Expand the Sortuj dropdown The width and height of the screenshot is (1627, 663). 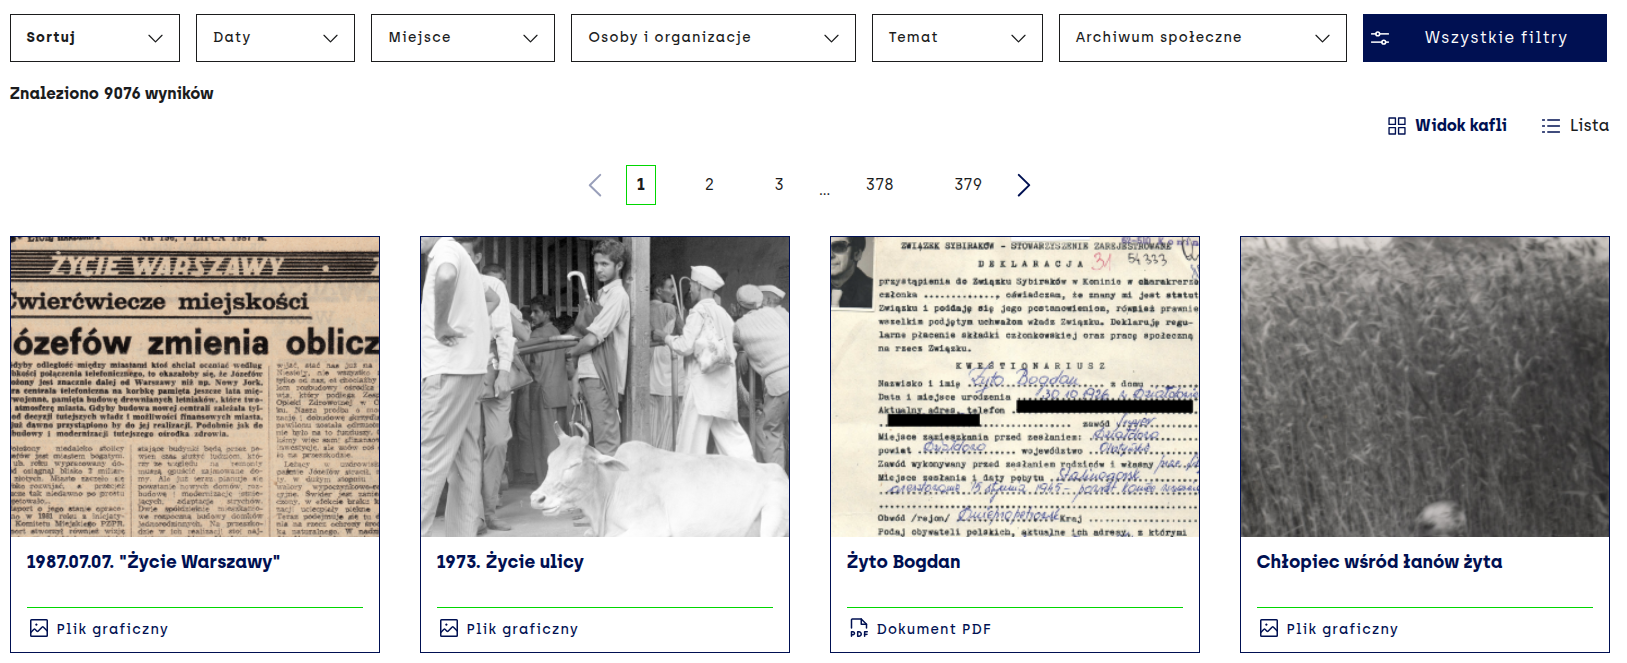[x=95, y=38]
